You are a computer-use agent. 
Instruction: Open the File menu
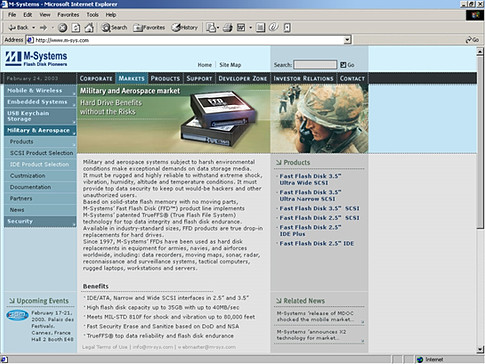(x=12, y=15)
